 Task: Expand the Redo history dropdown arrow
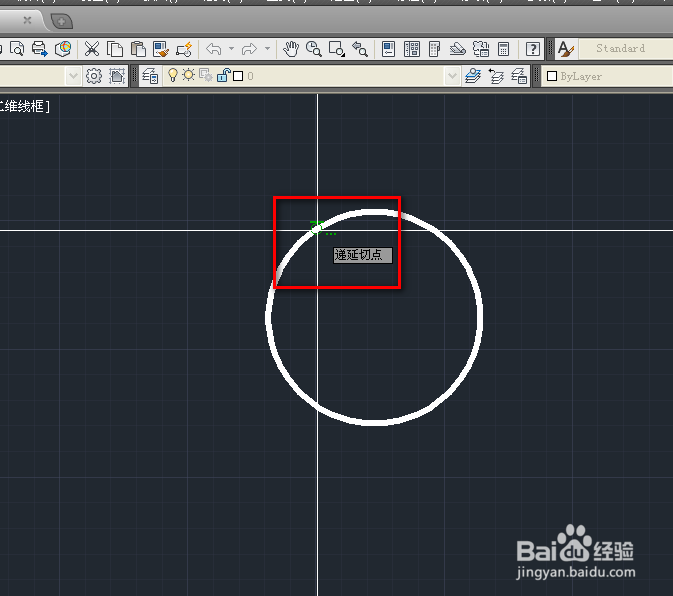tap(267, 48)
